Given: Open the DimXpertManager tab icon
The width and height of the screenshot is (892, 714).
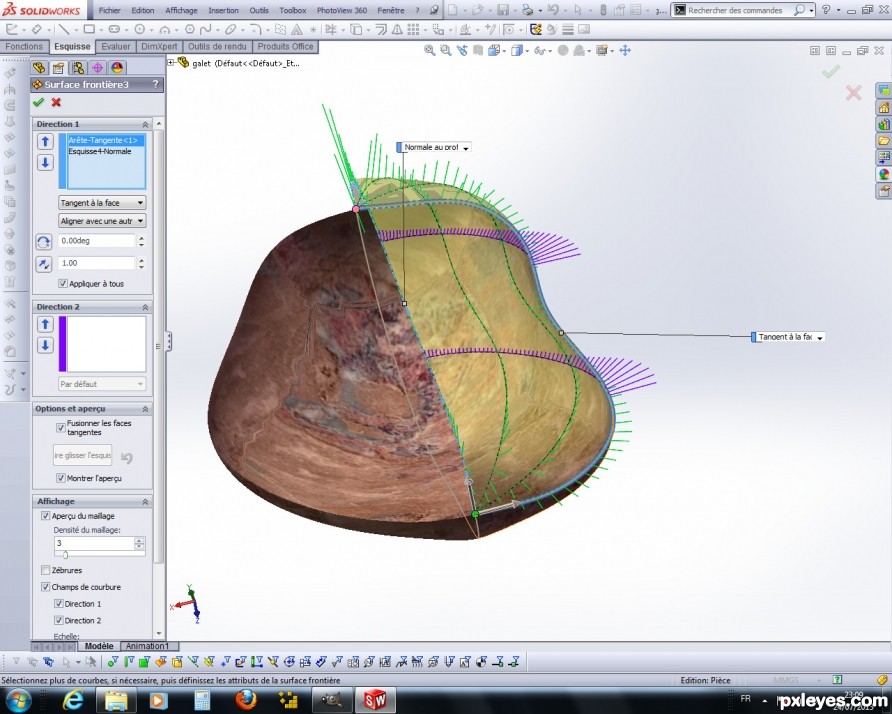Looking at the screenshot, I should [97, 68].
